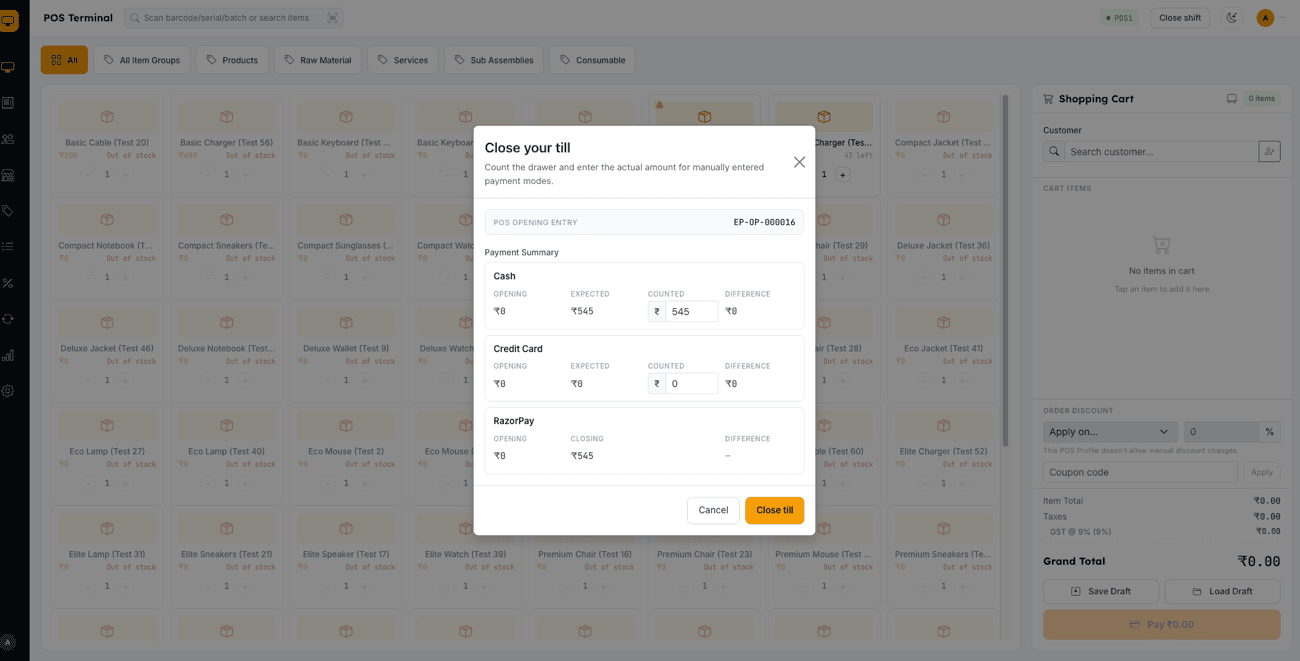Click the list icon in left sidebar
This screenshot has height=661, width=1300.
click(x=8, y=247)
